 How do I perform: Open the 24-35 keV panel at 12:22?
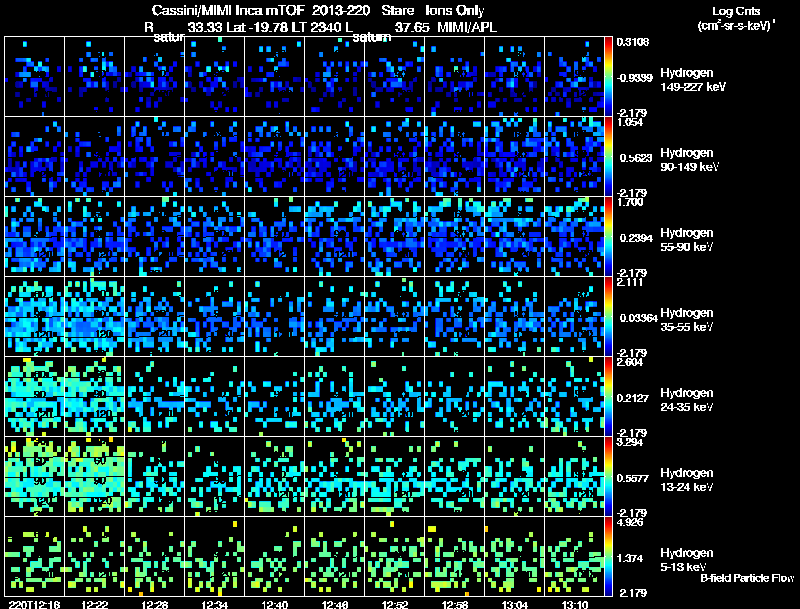(94, 397)
